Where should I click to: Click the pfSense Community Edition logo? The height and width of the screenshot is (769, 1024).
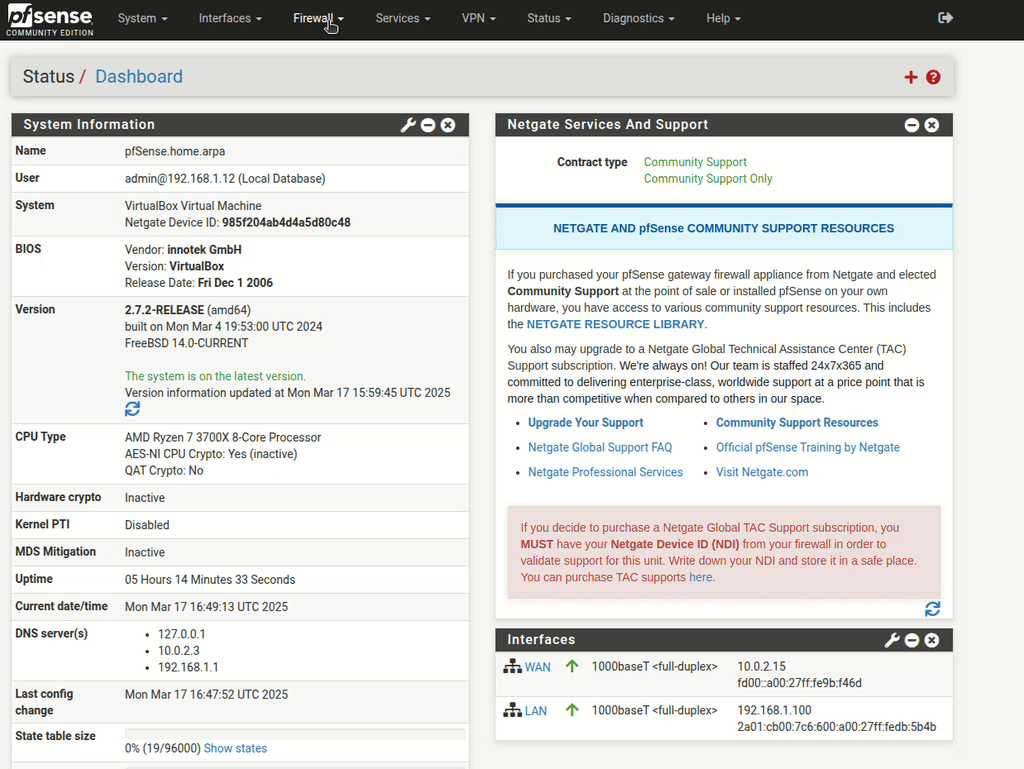pos(49,19)
